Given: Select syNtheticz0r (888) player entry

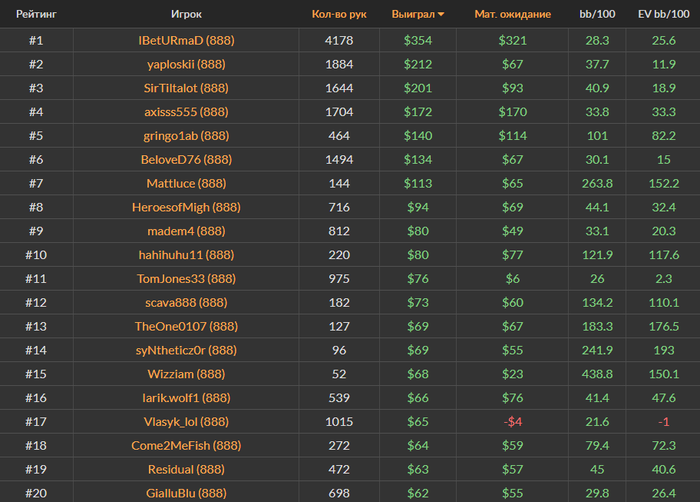Looking at the screenshot, I should [186, 350].
